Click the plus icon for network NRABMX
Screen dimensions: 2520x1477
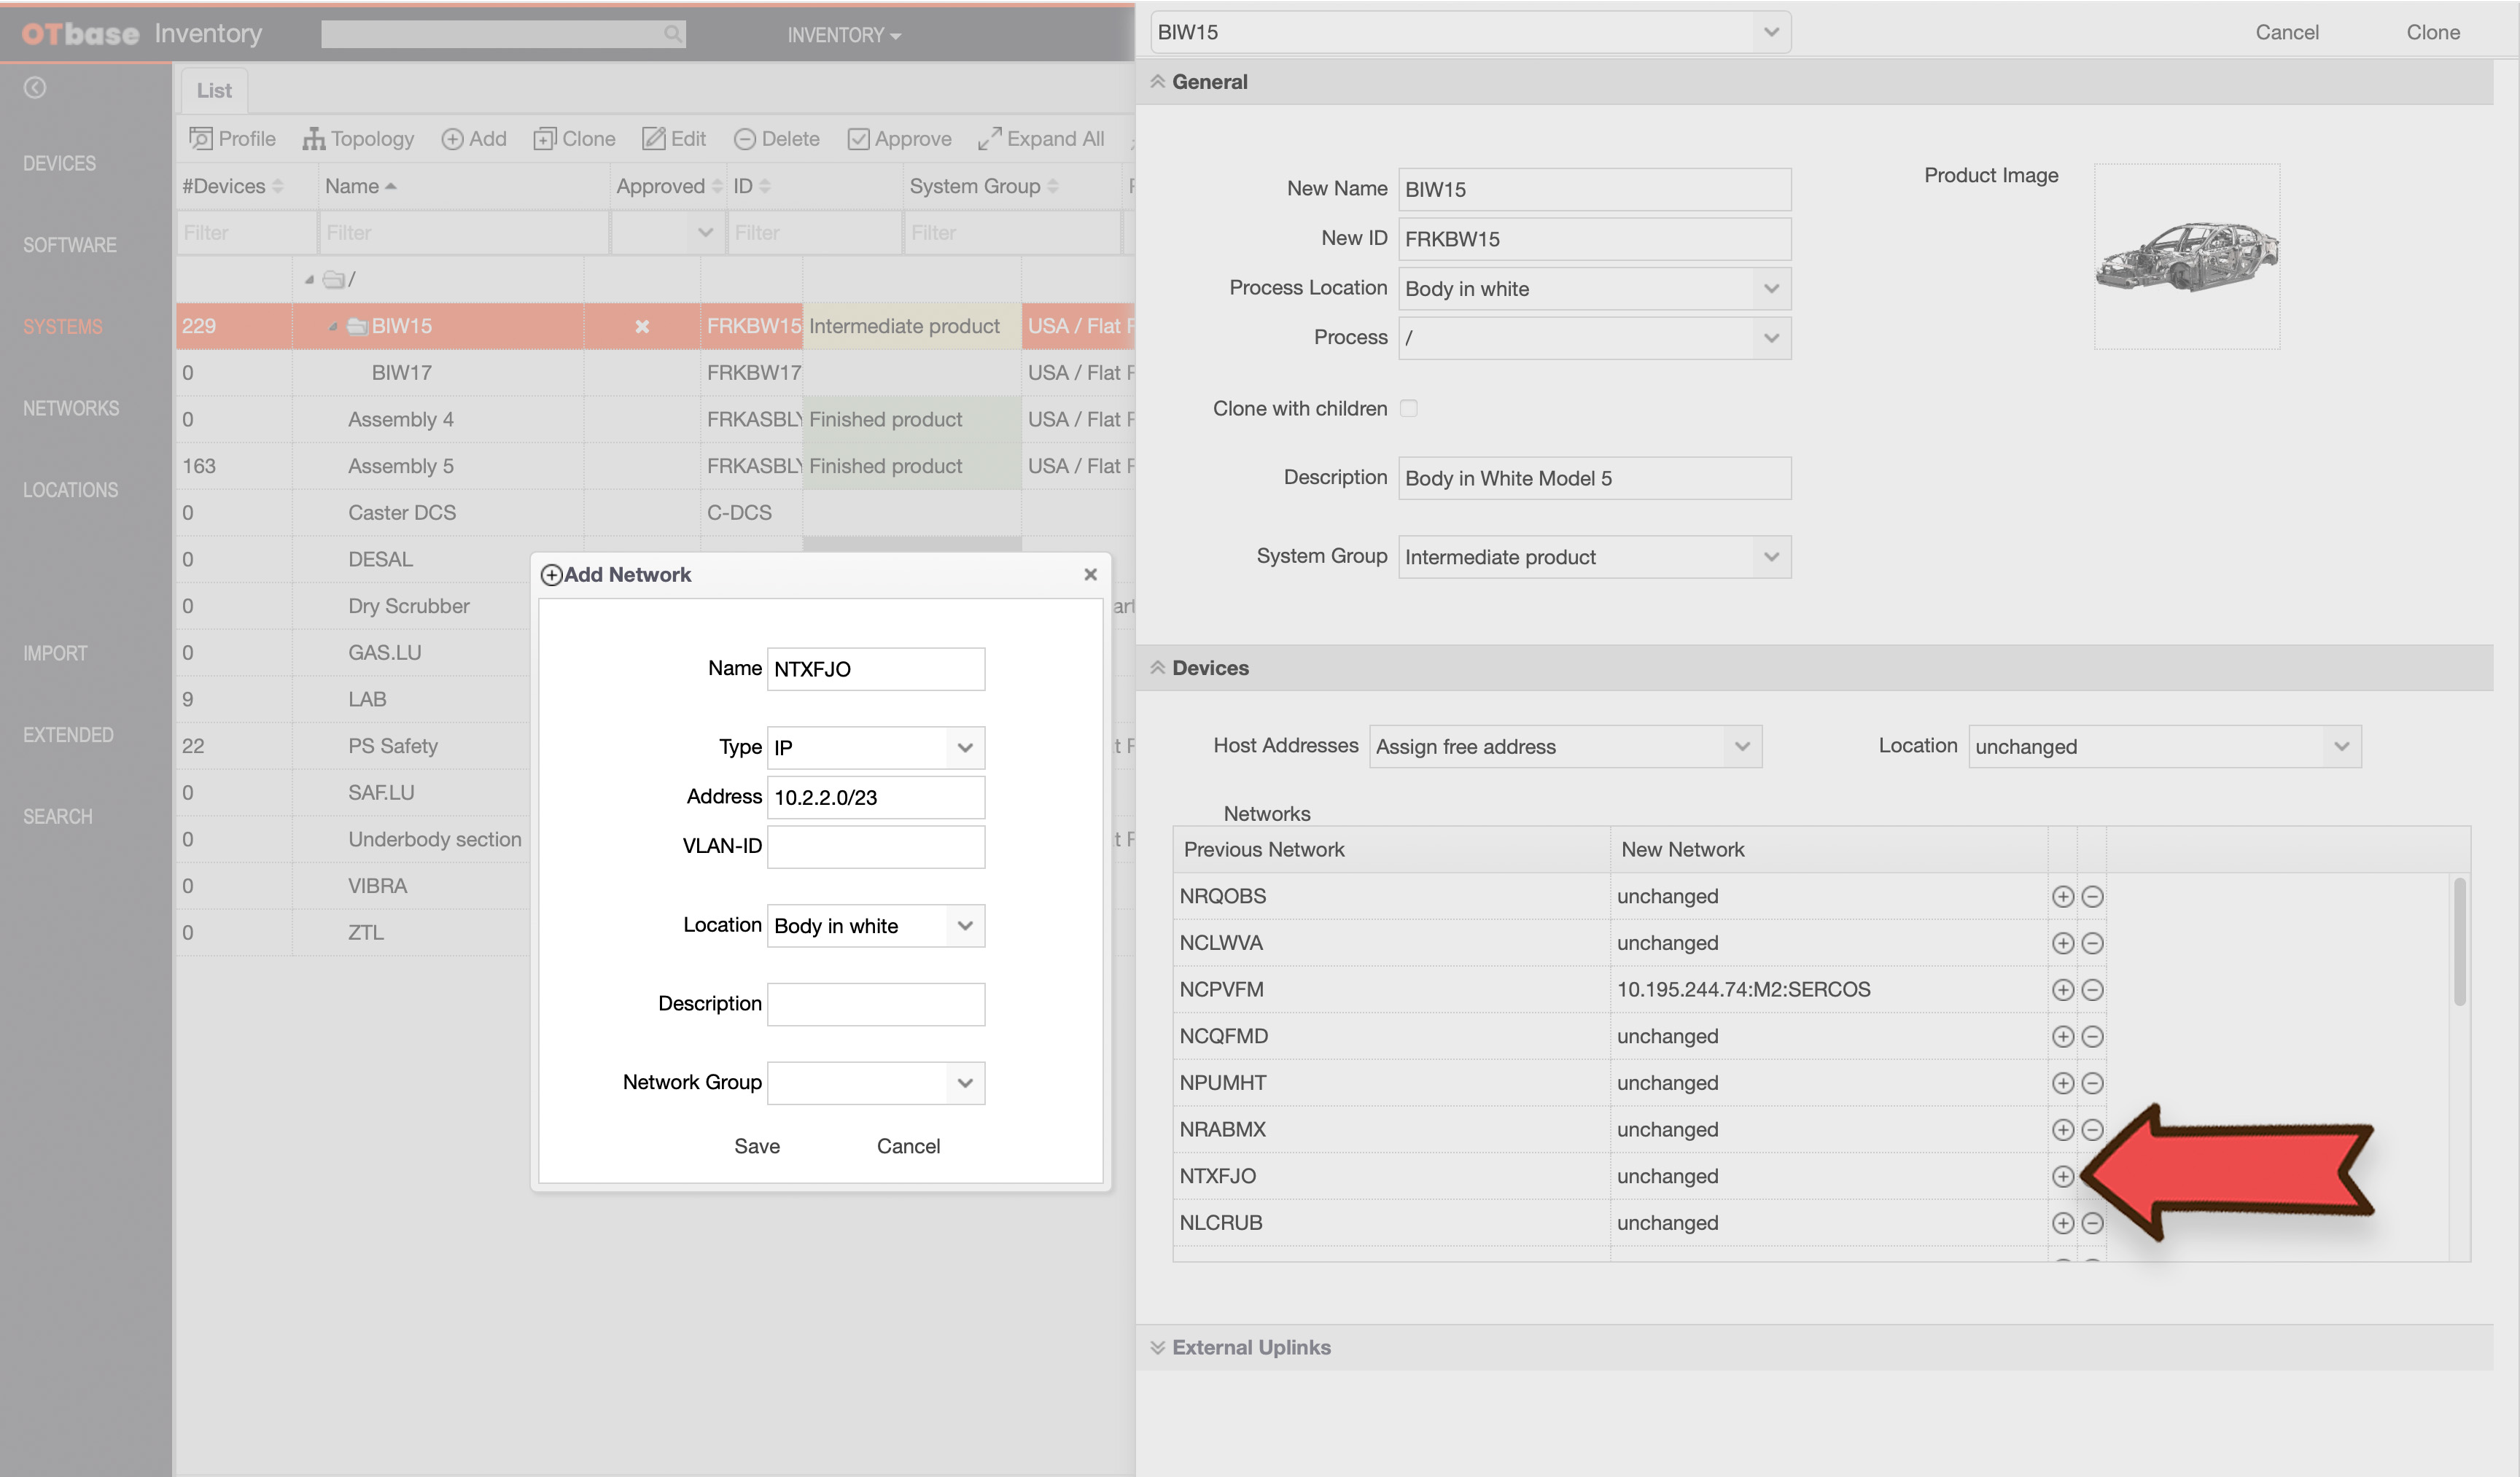(2062, 1129)
